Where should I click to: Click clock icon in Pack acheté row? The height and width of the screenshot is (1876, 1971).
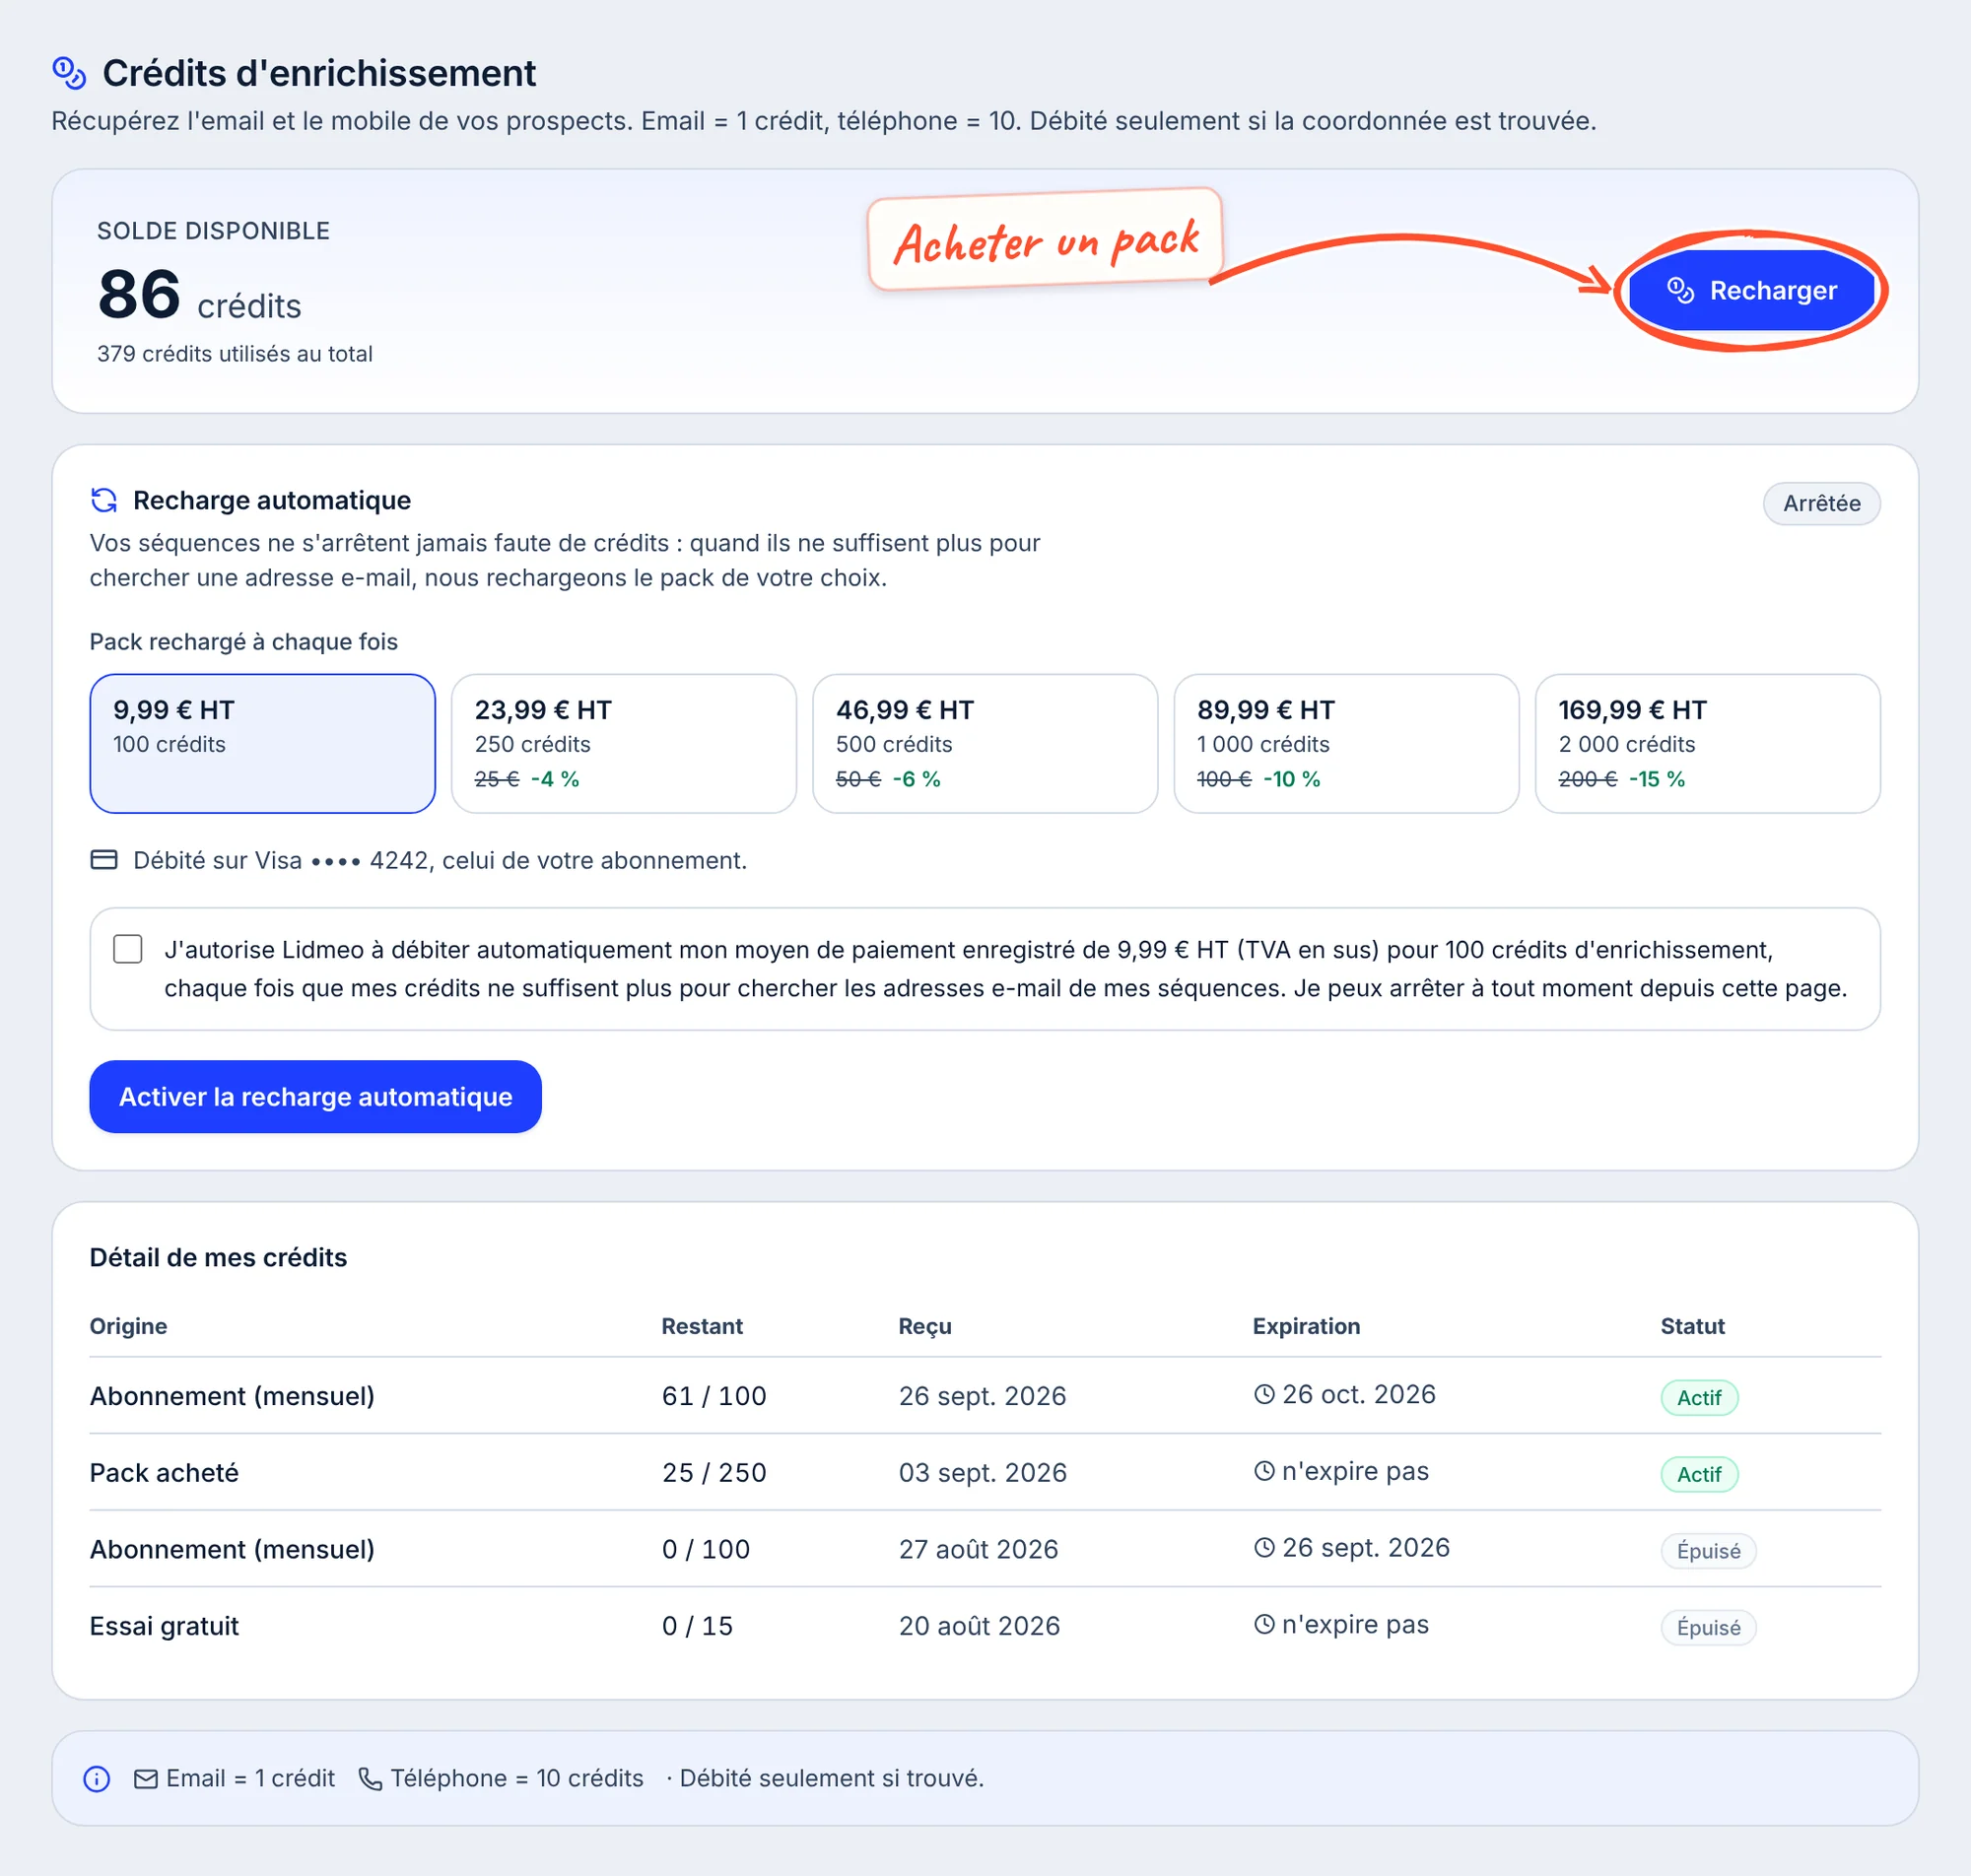1265,1471
